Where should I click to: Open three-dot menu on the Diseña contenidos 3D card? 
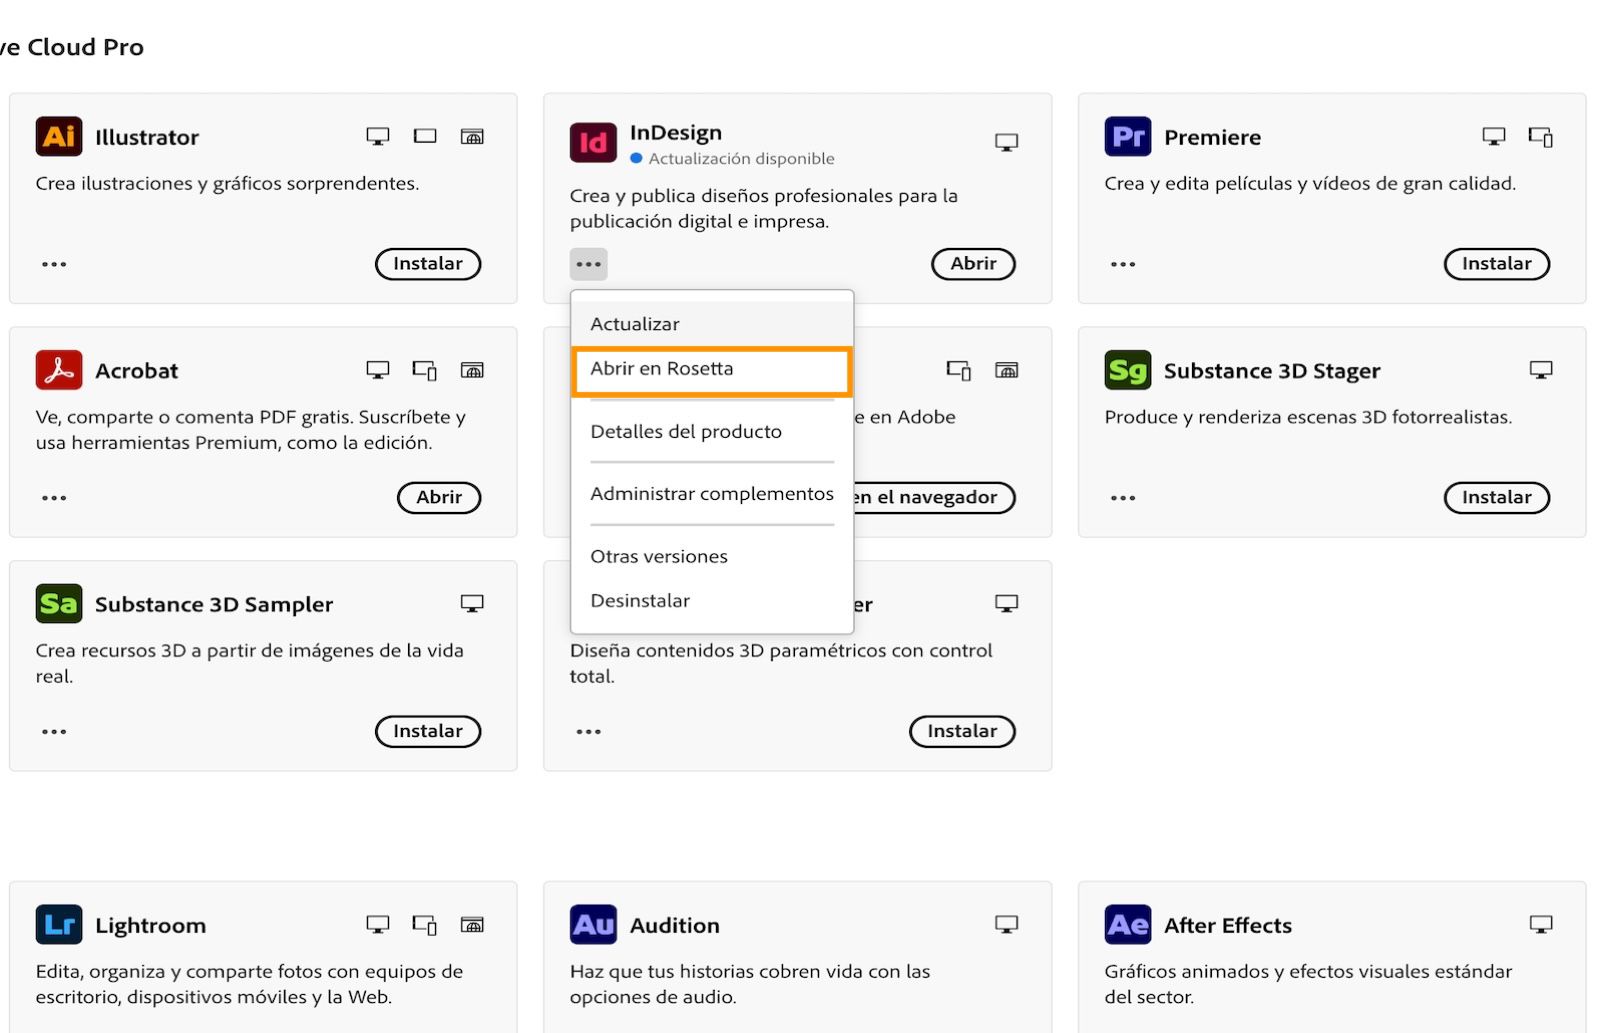pyautogui.click(x=589, y=732)
